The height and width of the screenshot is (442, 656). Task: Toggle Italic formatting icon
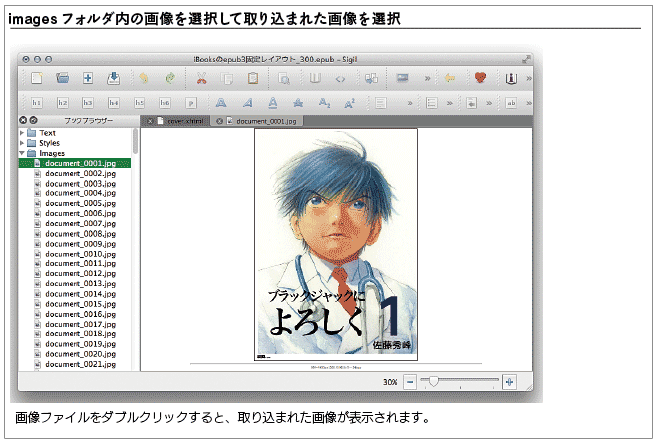(247, 103)
